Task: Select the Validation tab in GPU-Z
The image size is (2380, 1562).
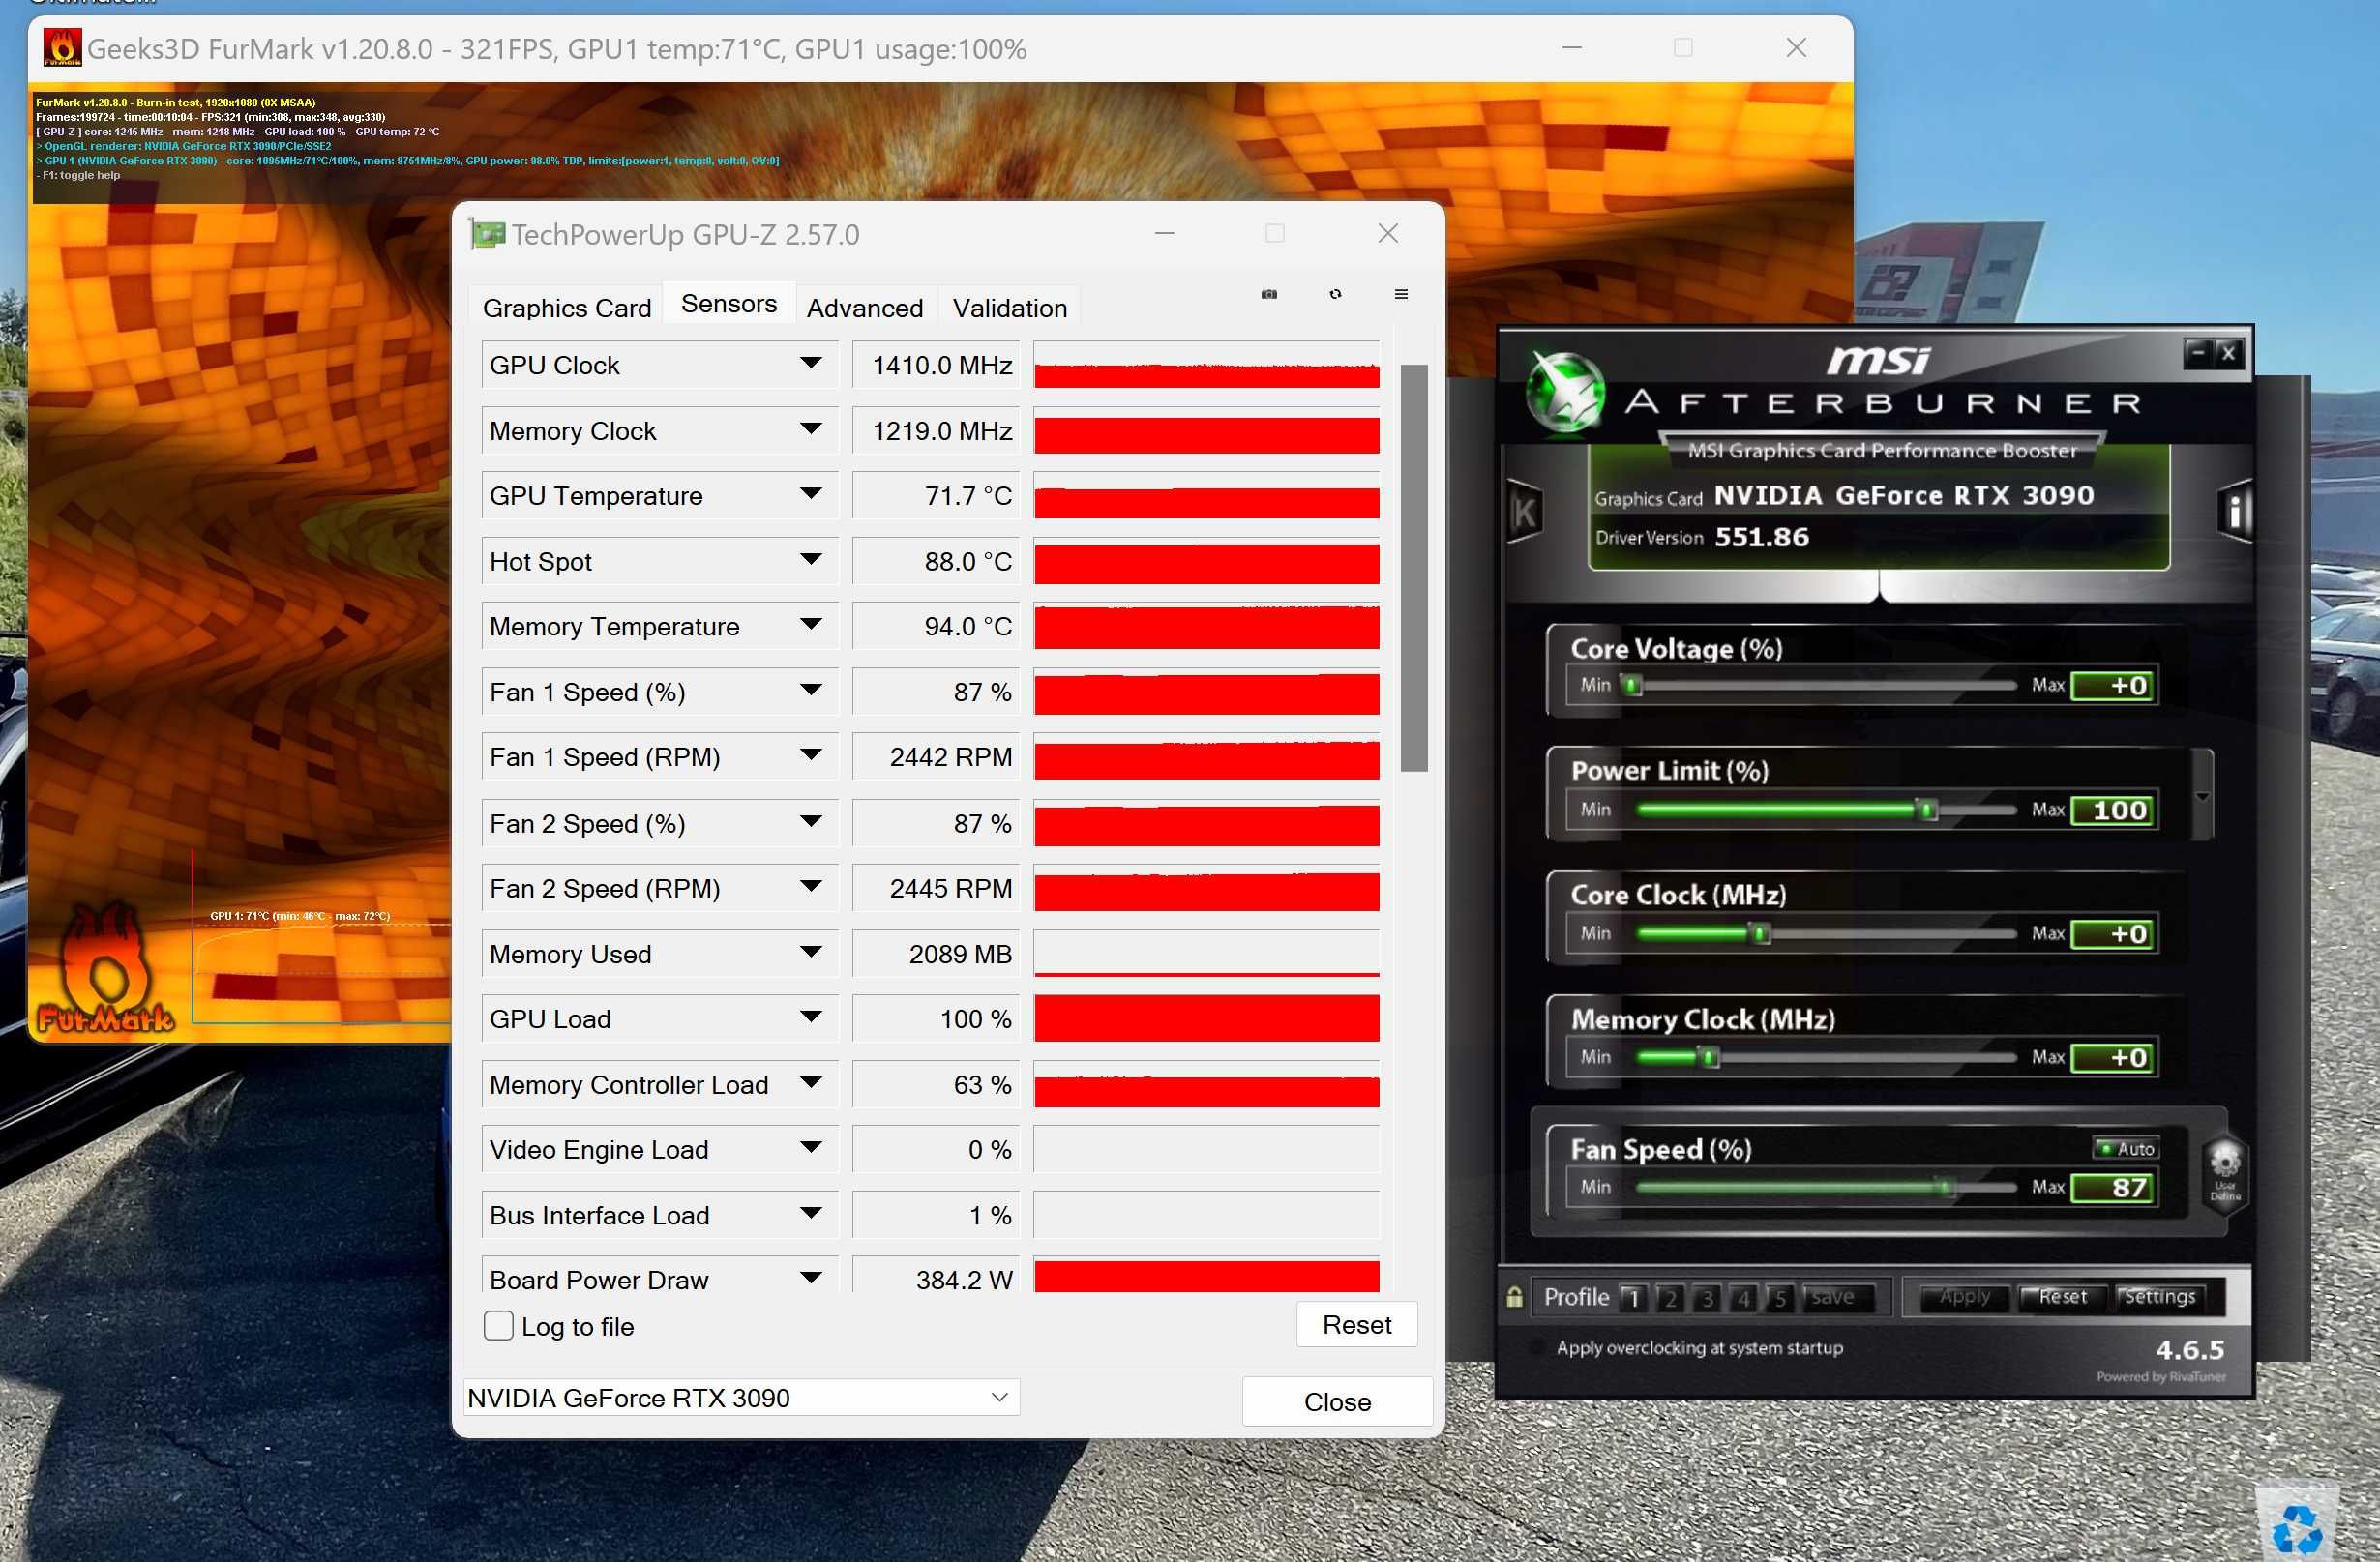Action: coord(1009,307)
